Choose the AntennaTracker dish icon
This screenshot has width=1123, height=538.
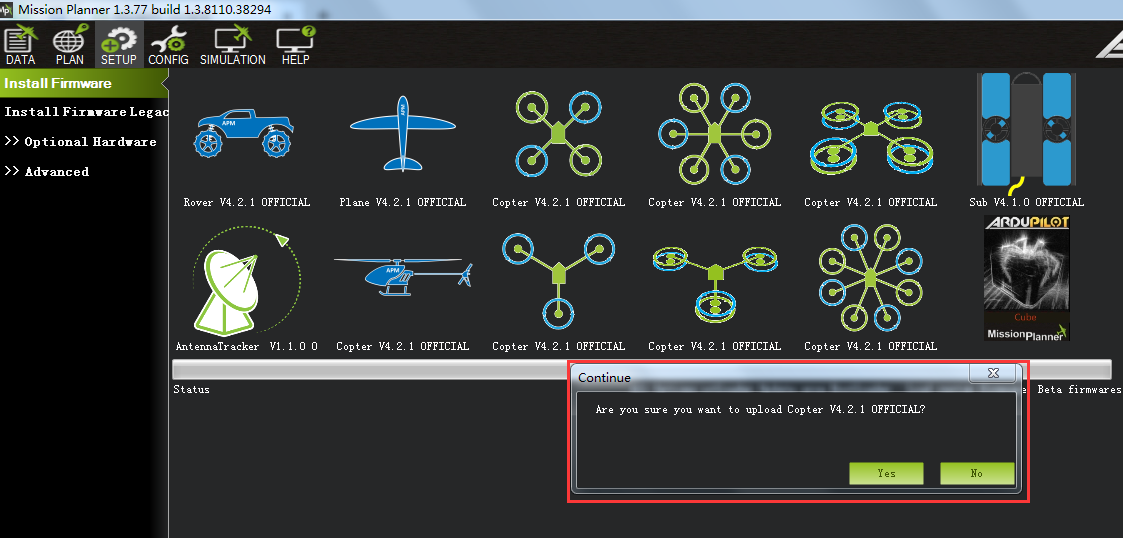246,283
